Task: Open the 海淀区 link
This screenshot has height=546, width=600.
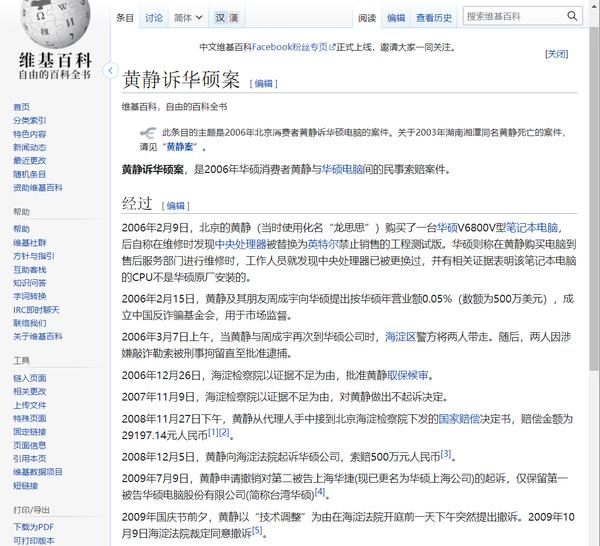Action: [400, 337]
